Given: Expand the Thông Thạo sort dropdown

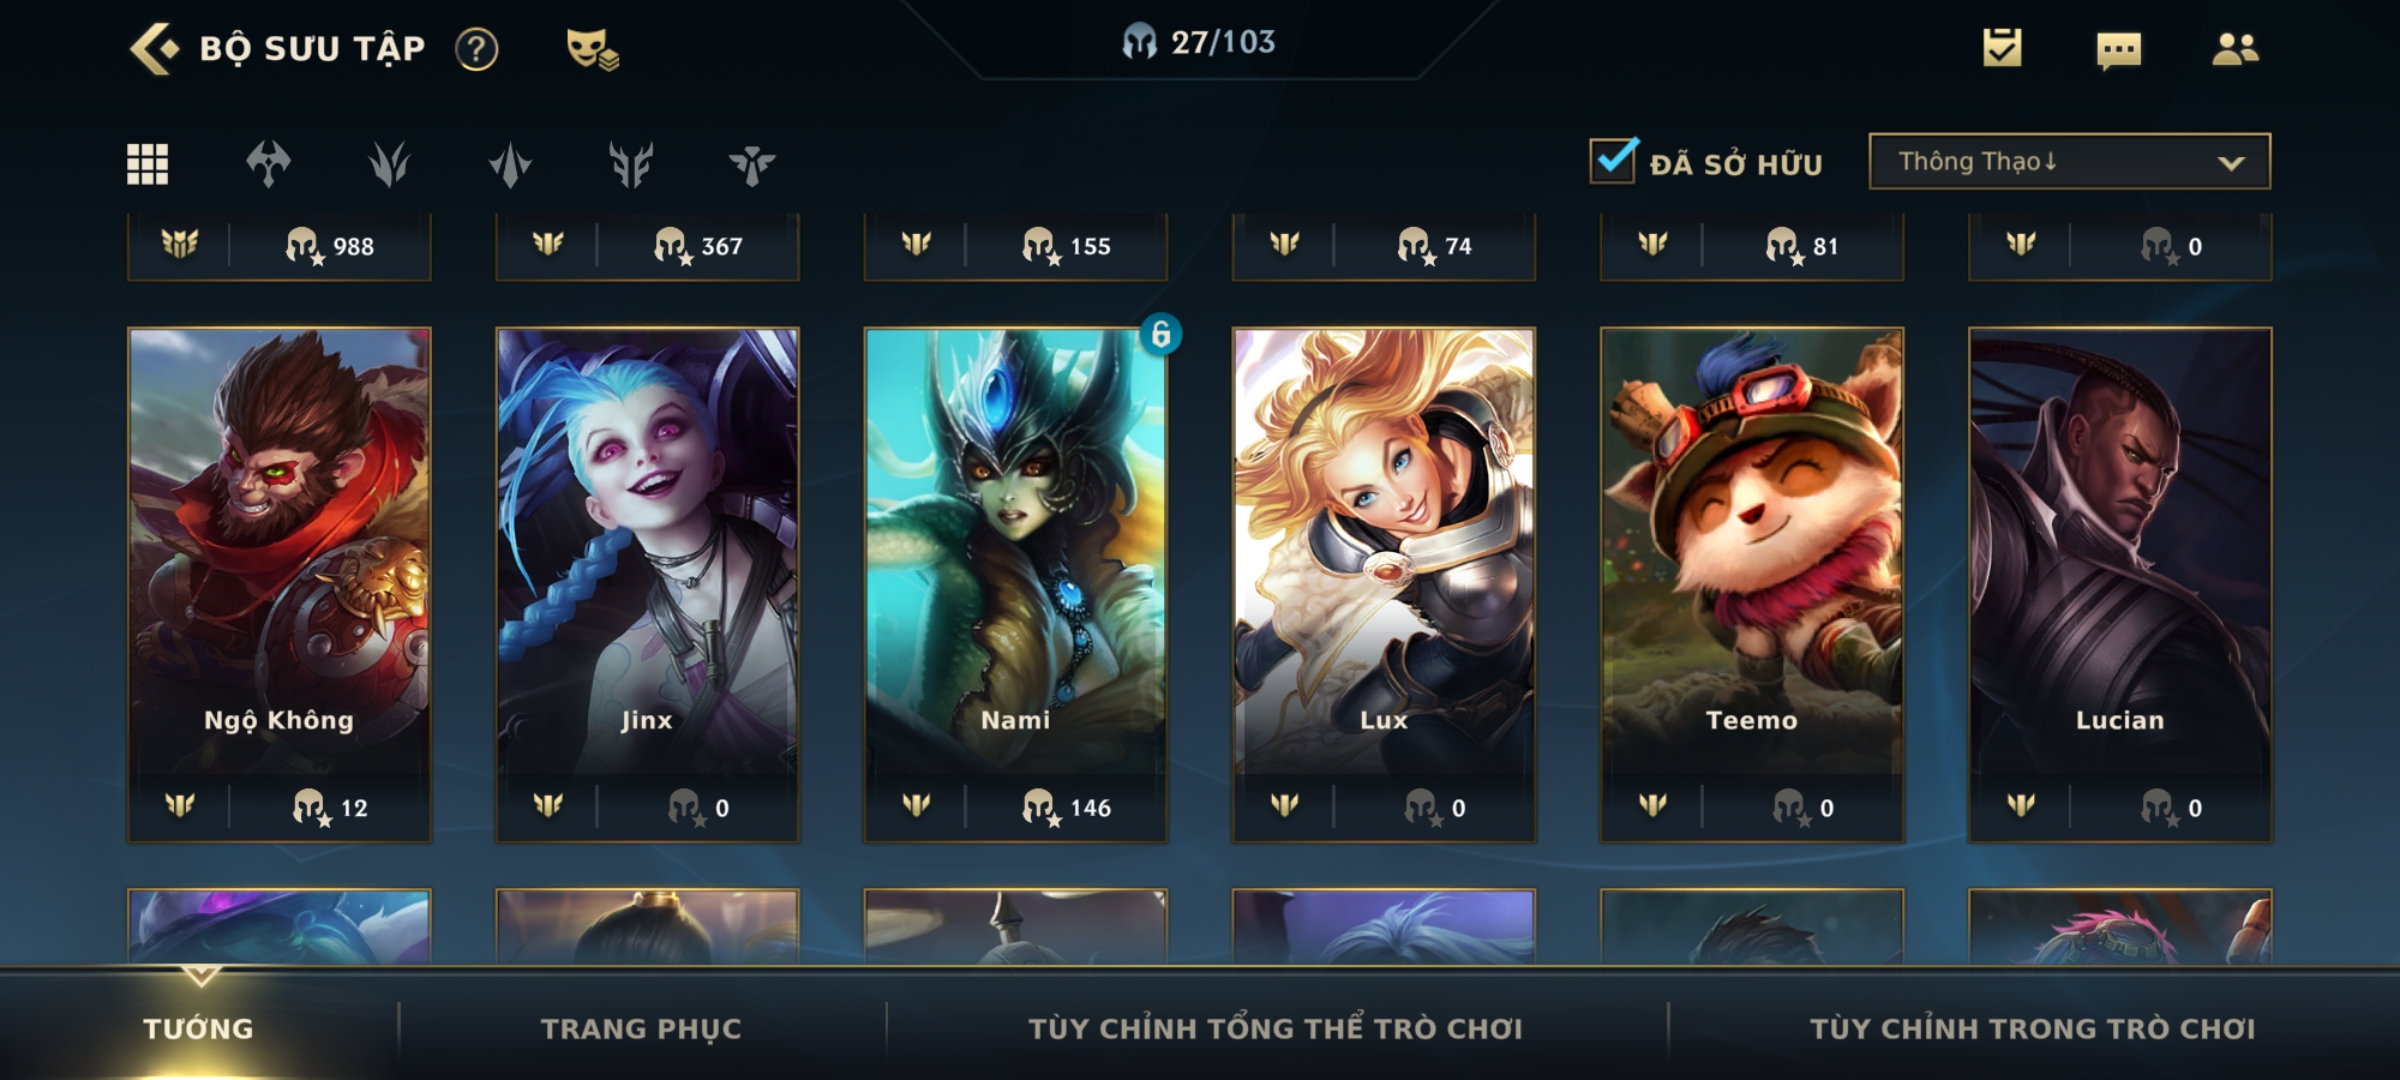Looking at the screenshot, I should point(2070,161).
